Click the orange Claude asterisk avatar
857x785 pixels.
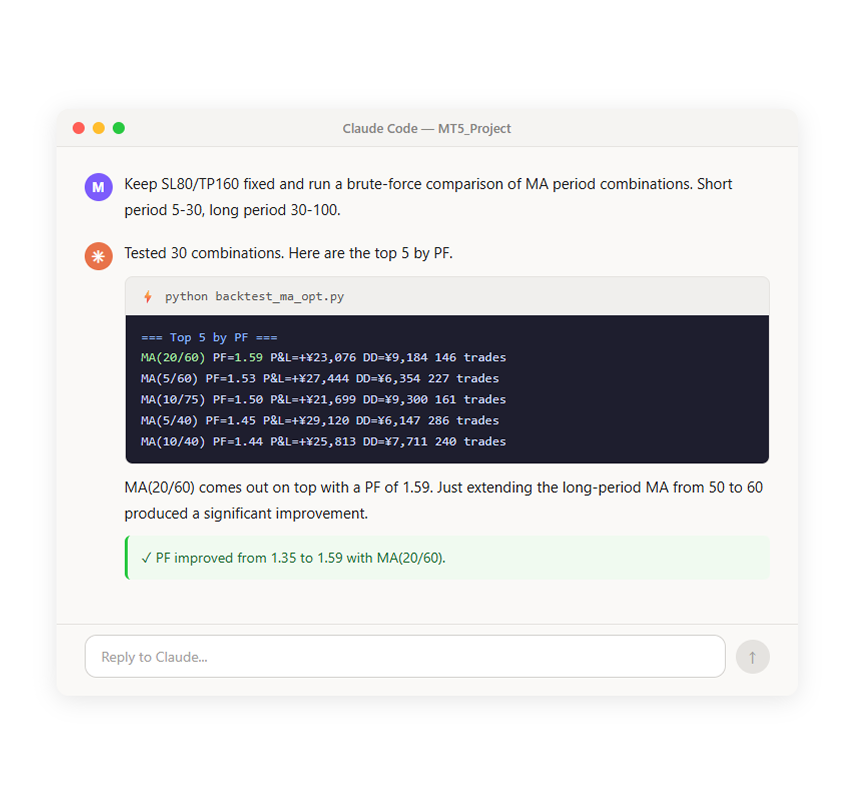[x=98, y=256]
